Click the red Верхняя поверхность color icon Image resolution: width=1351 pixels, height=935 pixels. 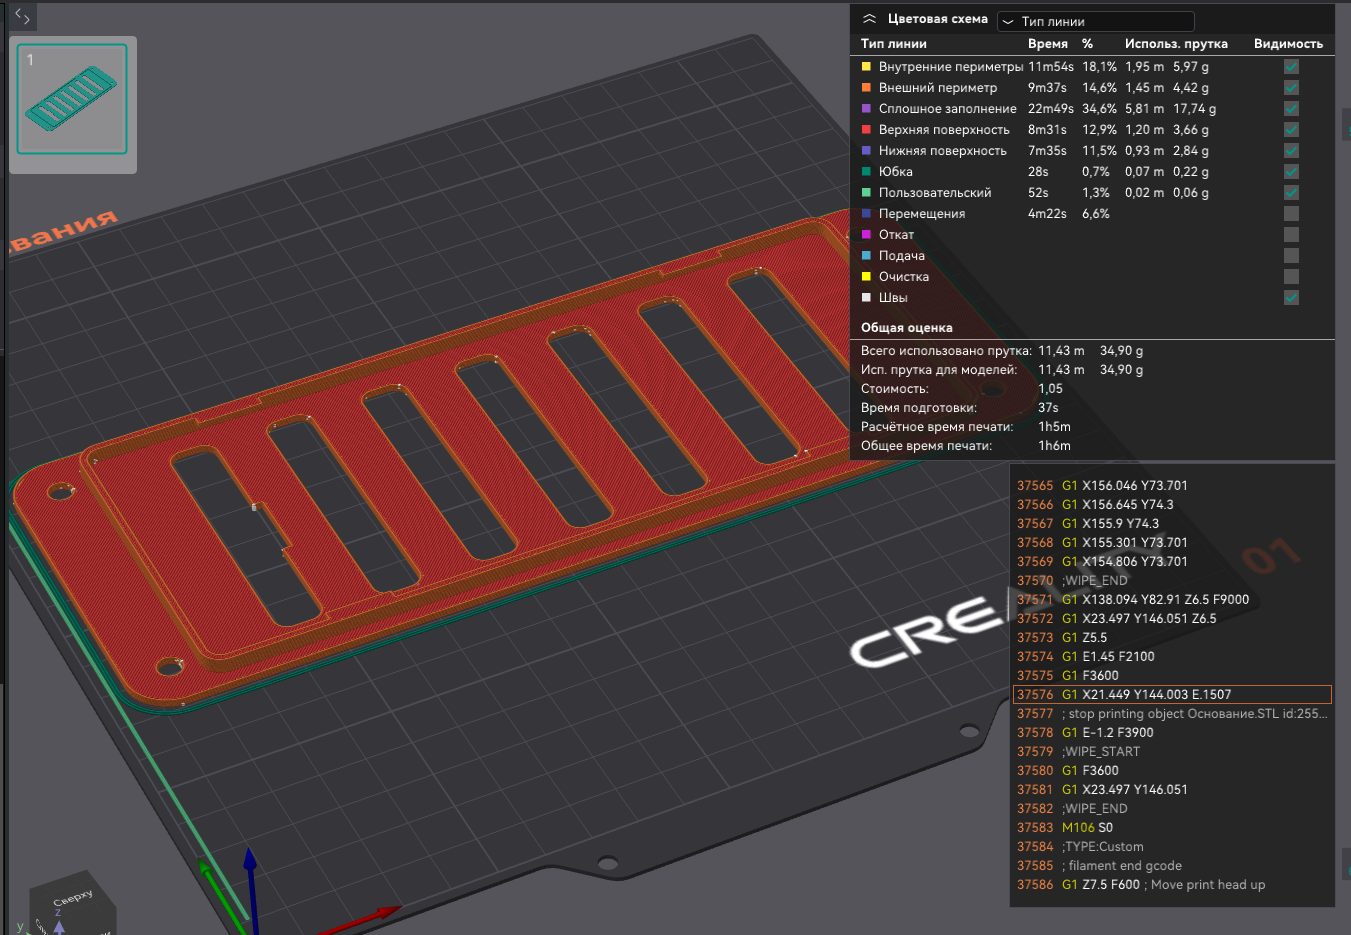click(866, 130)
